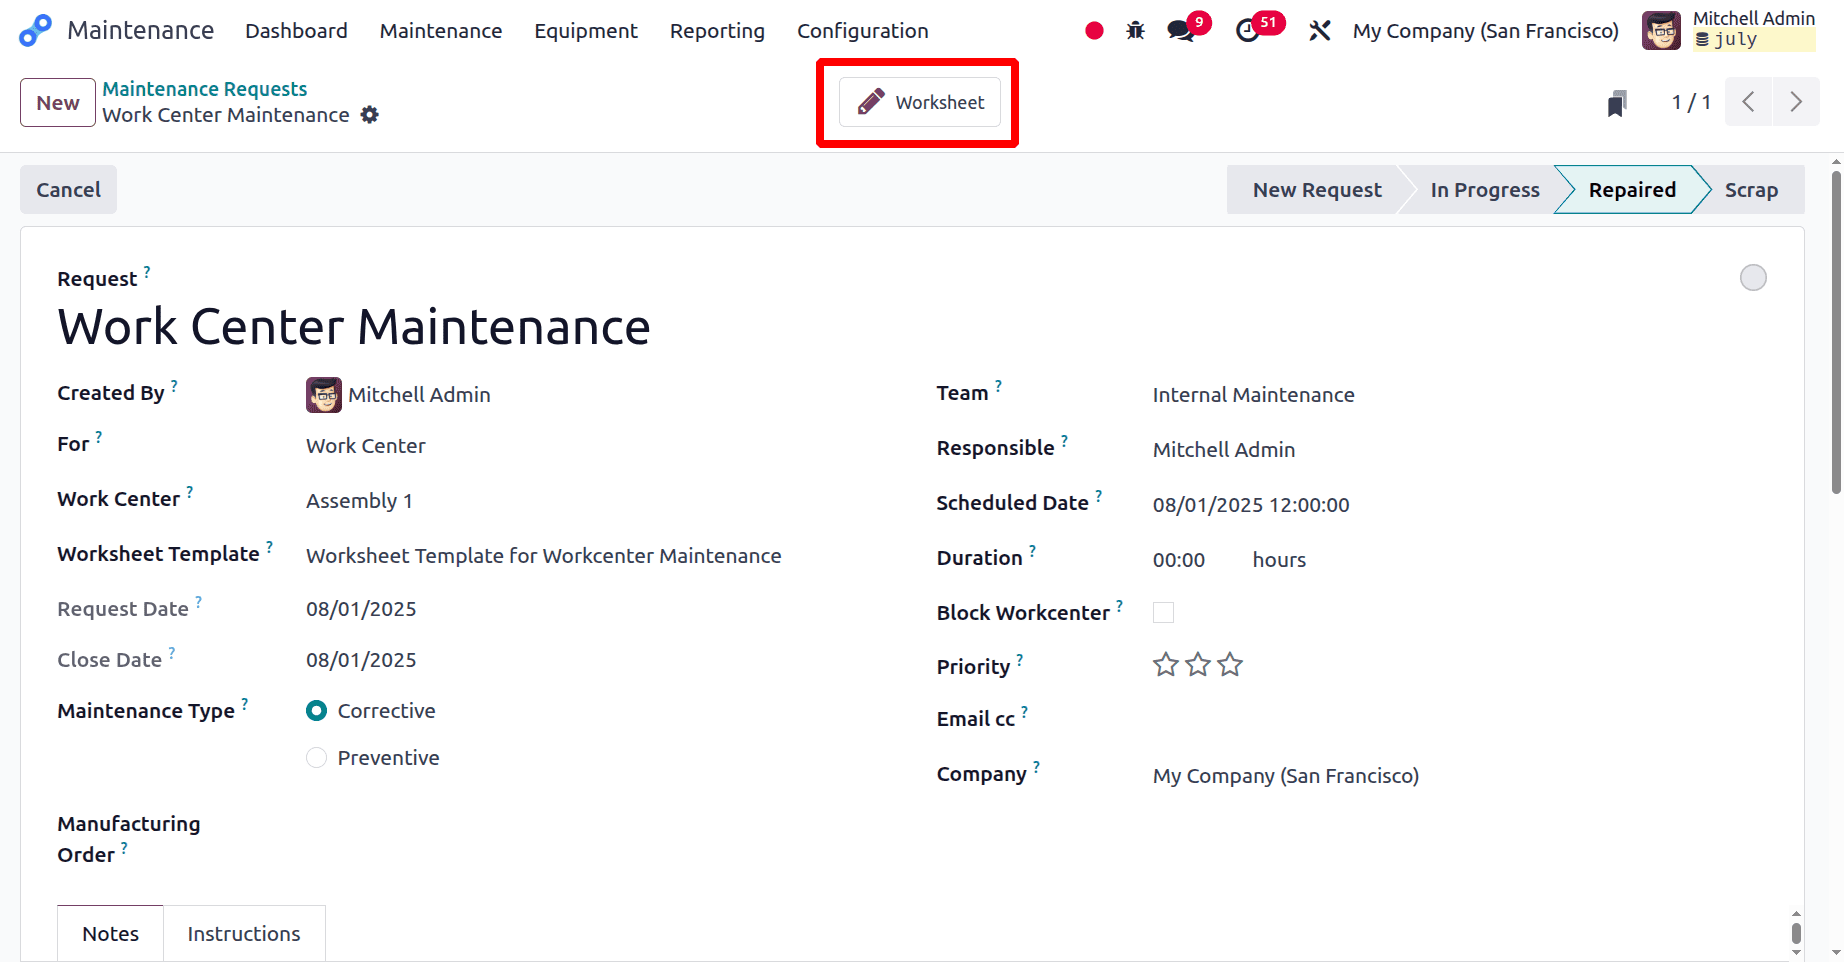The height and width of the screenshot is (962, 1844).
Task: Show help tooltip for Block Workcenter
Action: click(x=1119, y=606)
